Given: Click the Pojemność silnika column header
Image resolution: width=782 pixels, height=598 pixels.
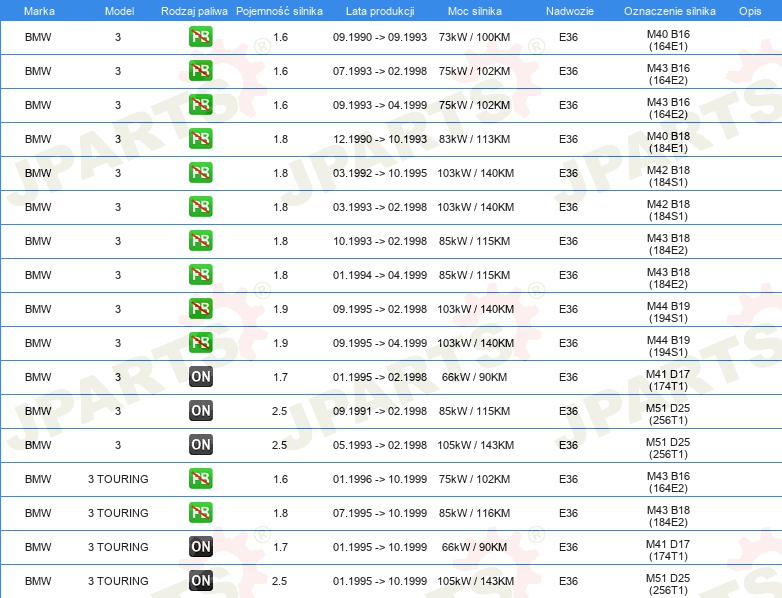Looking at the screenshot, I should 279,11.
